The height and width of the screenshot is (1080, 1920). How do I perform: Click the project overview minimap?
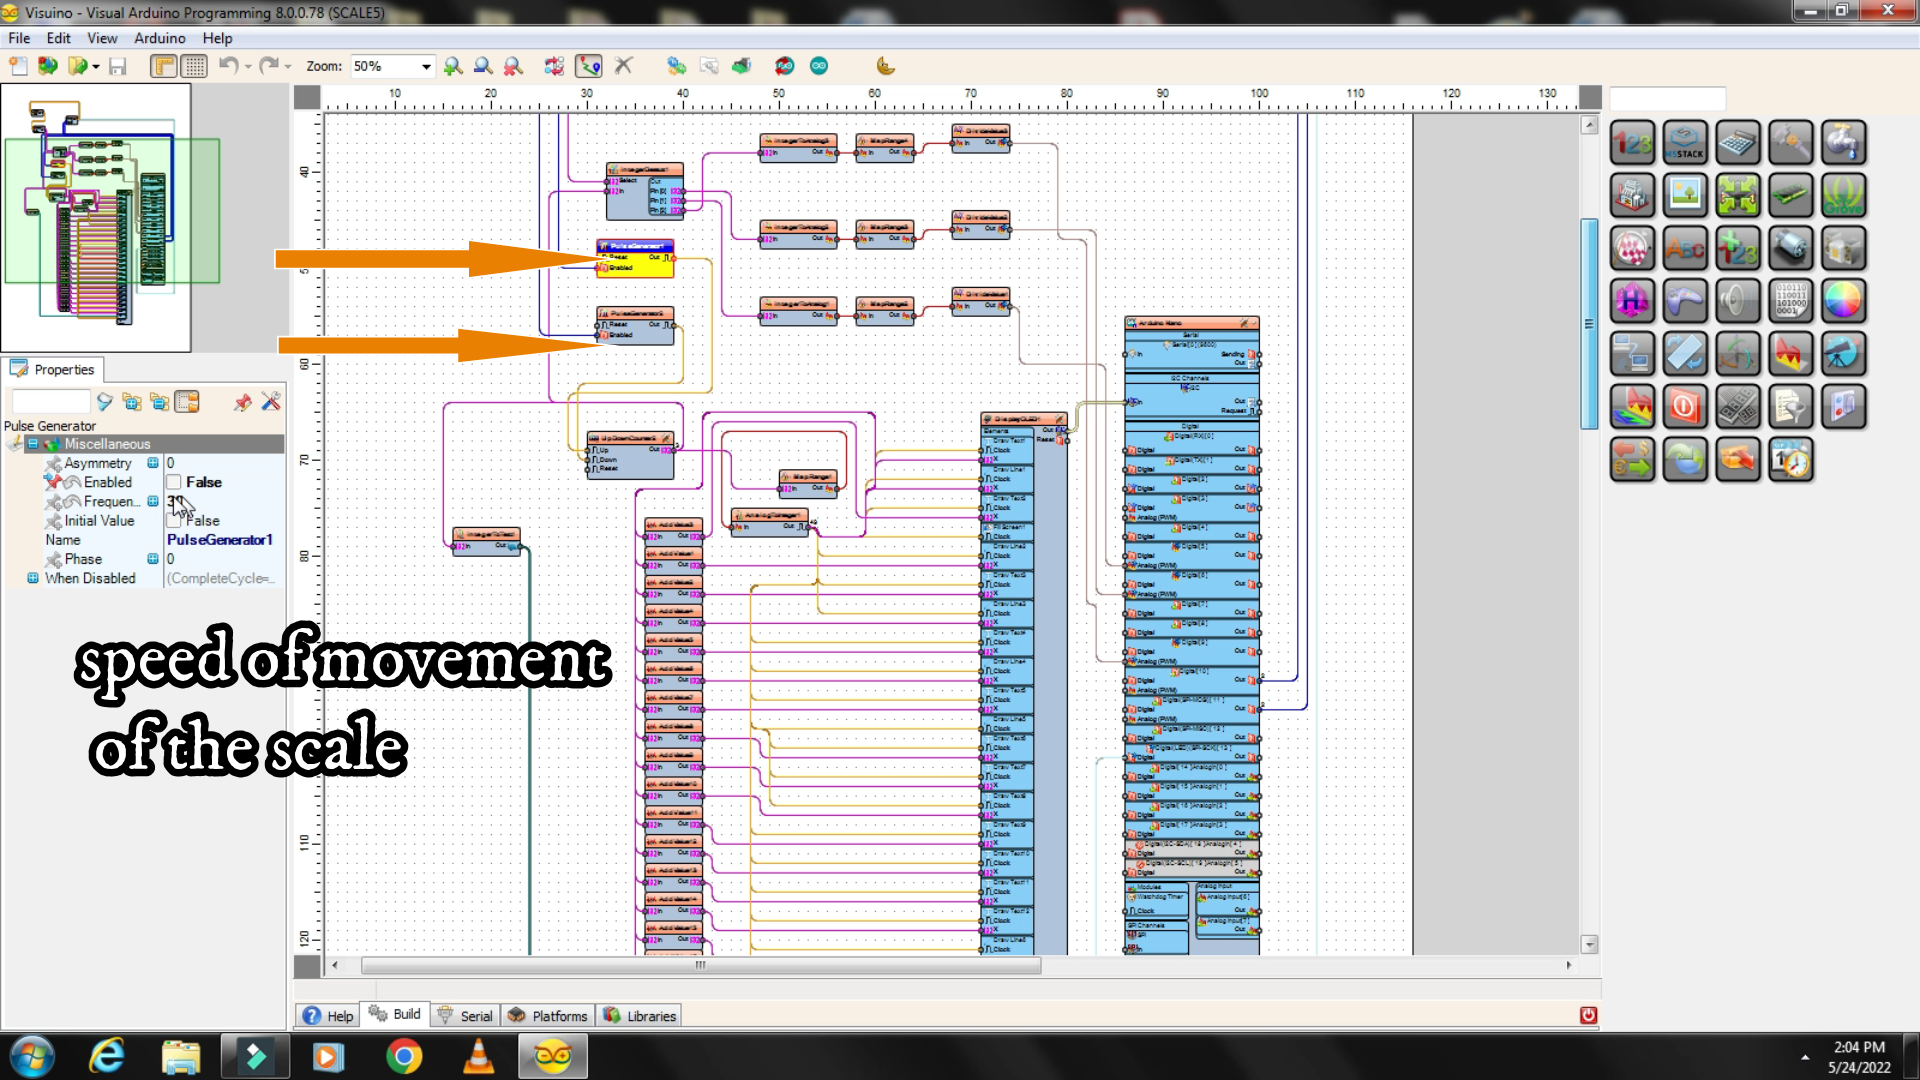click(x=96, y=218)
